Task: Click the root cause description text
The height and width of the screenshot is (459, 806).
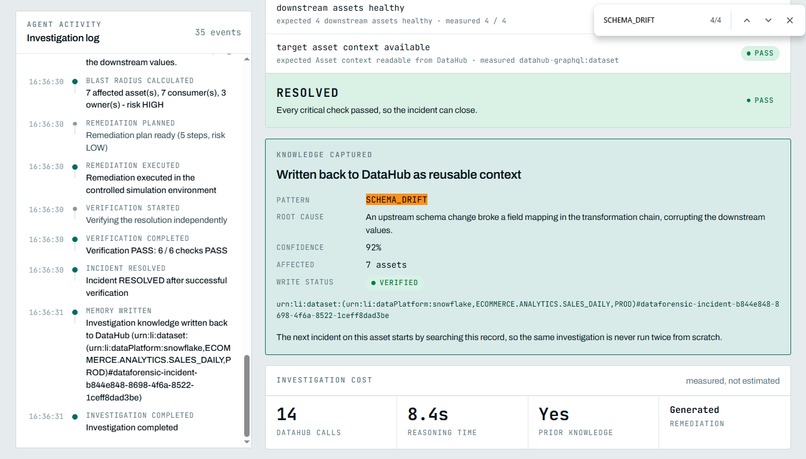Action: click(565, 224)
